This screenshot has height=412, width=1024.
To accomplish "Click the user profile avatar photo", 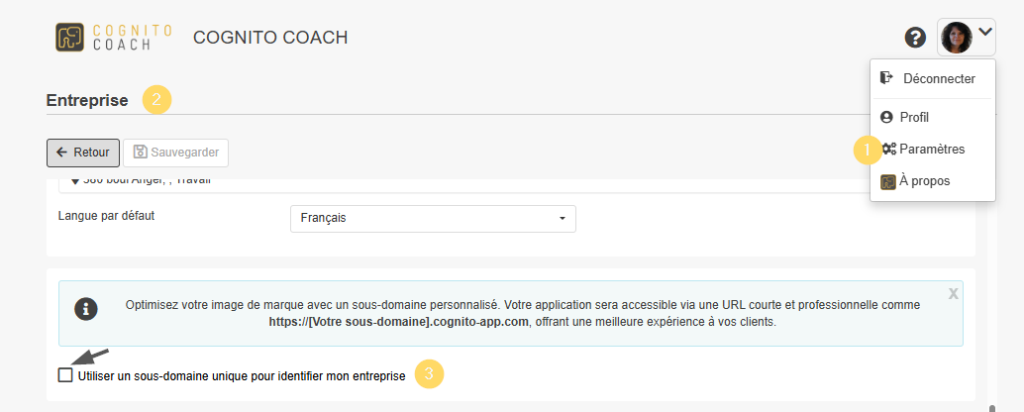I will click(956, 37).
